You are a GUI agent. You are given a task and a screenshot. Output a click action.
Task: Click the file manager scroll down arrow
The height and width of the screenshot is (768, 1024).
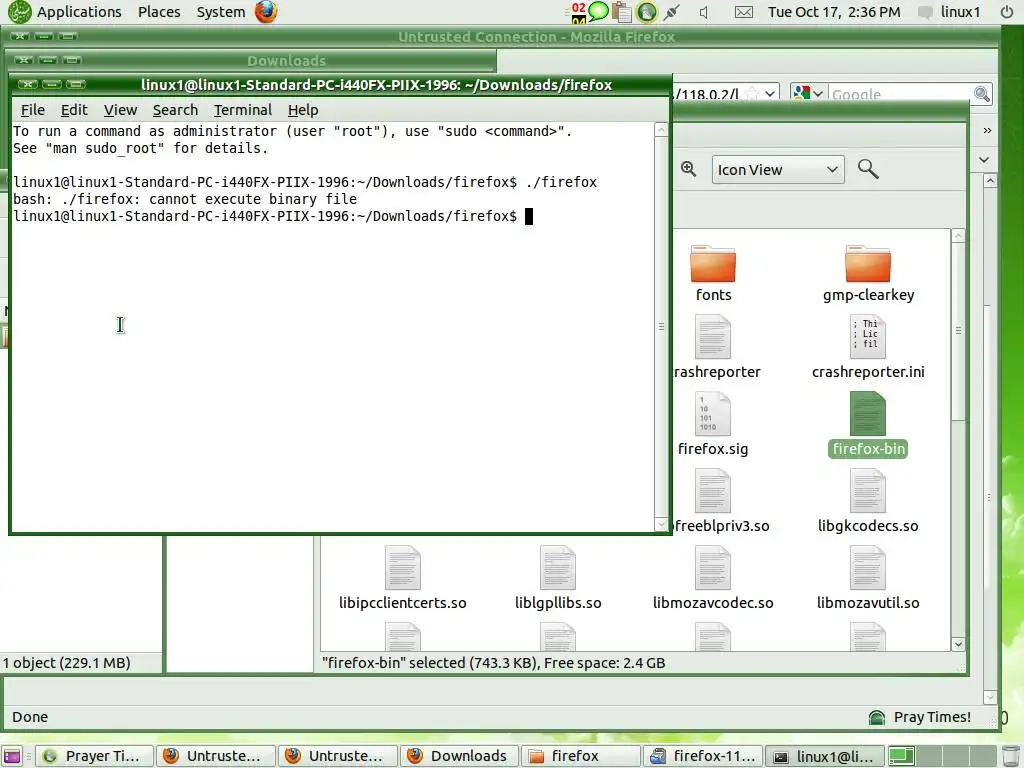[958, 644]
